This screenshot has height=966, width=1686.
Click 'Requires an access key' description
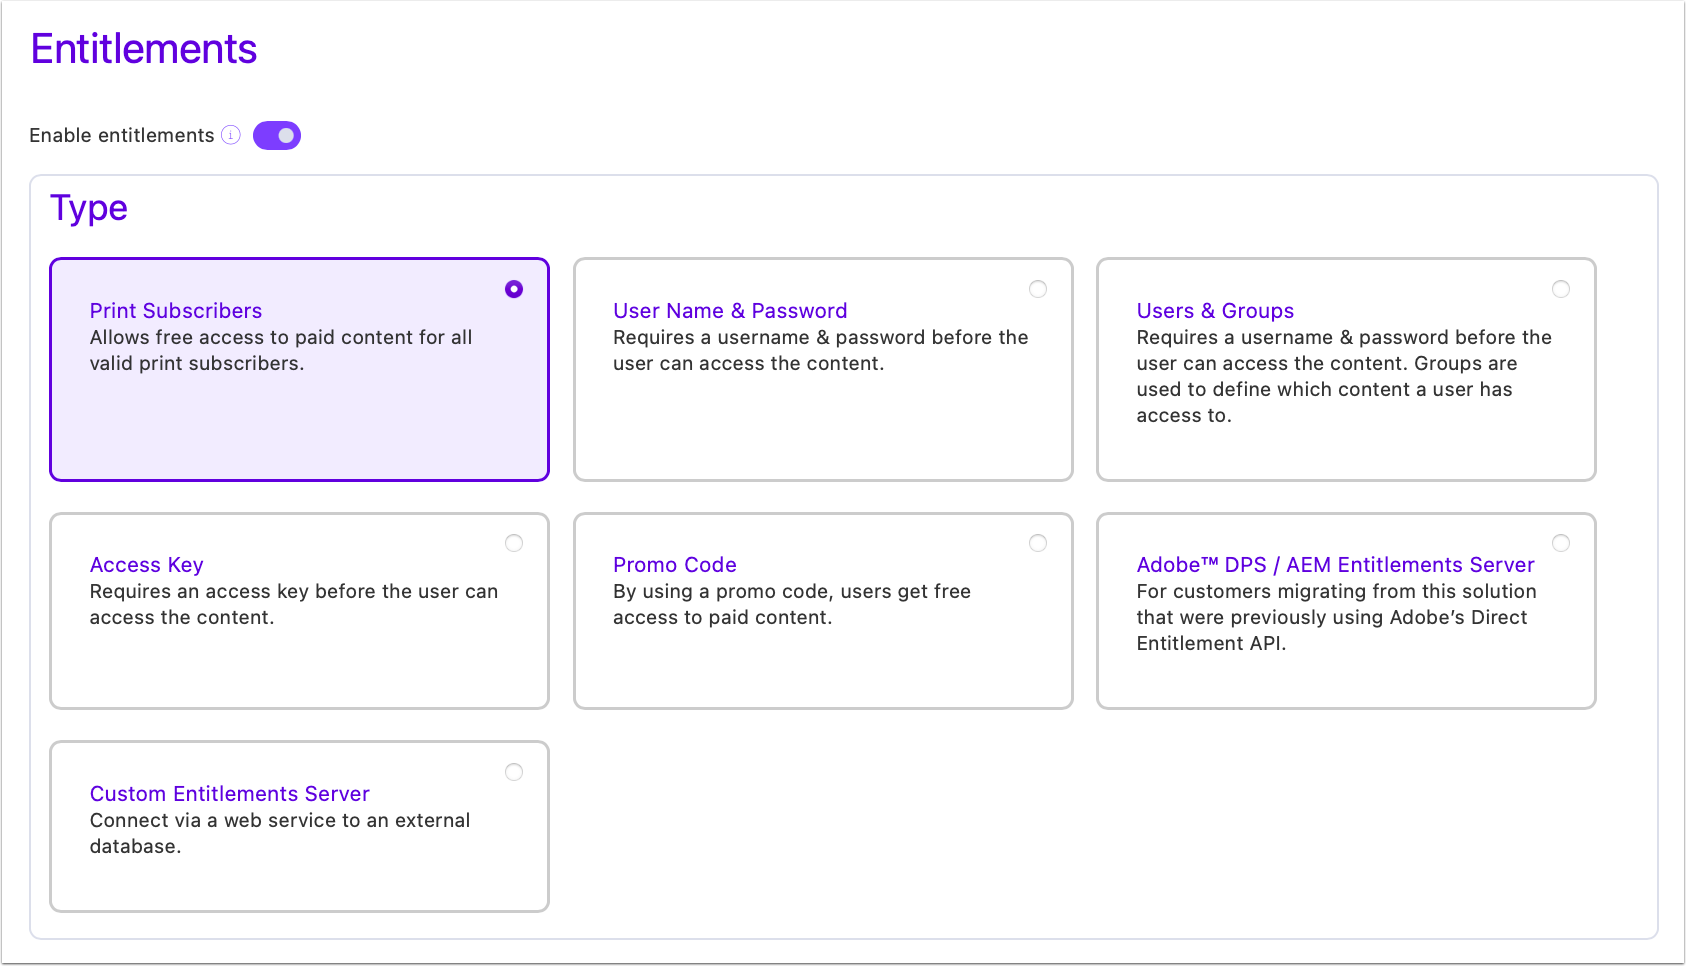294,604
